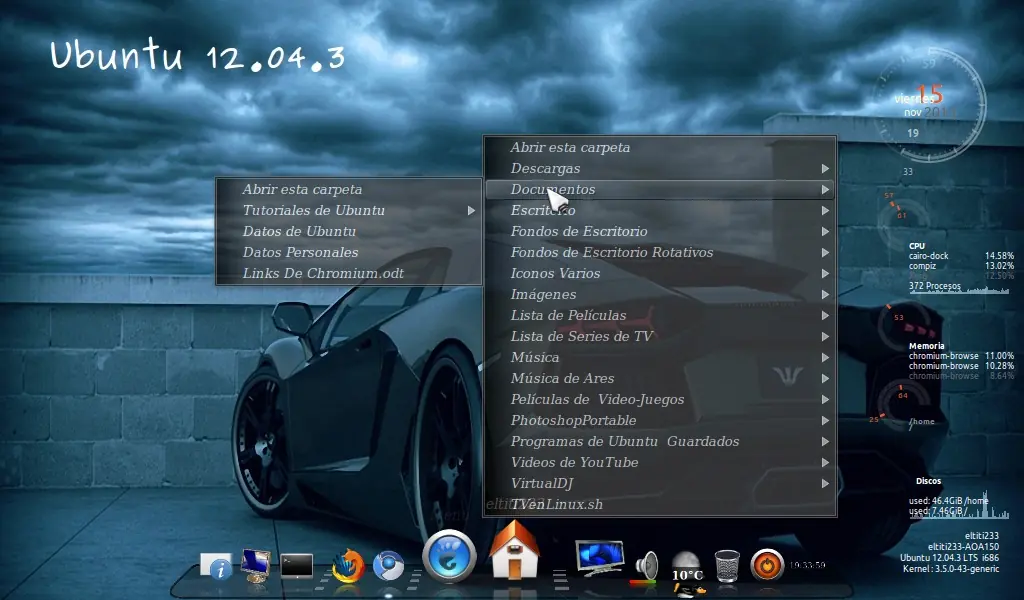Select Videos de YouTube entry
The width and height of the screenshot is (1024, 600).
660,462
